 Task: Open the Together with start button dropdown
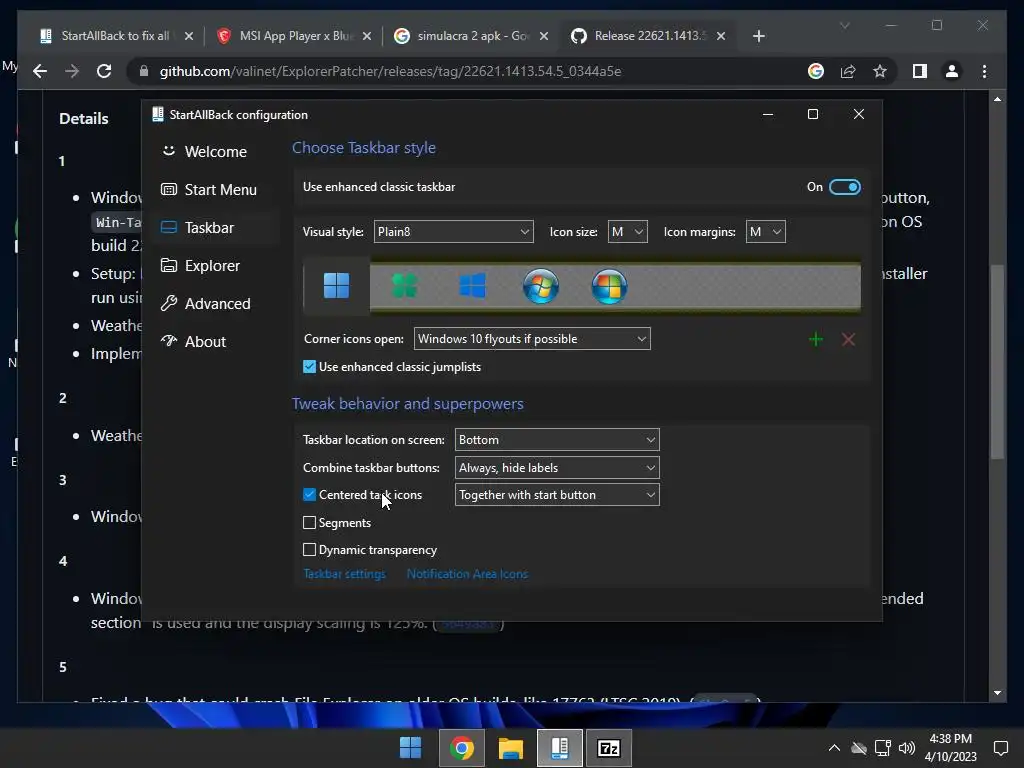point(557,495)
